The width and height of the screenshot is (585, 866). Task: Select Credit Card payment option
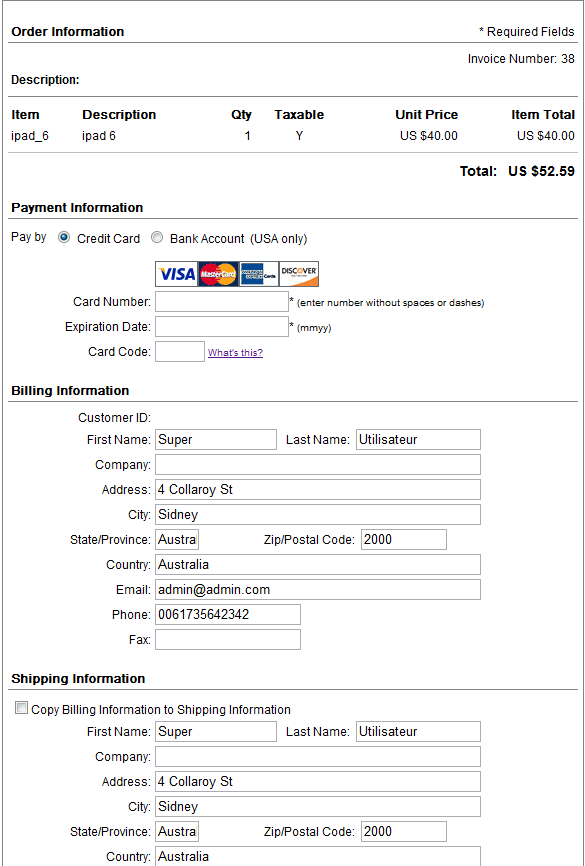tap(64, 238)
